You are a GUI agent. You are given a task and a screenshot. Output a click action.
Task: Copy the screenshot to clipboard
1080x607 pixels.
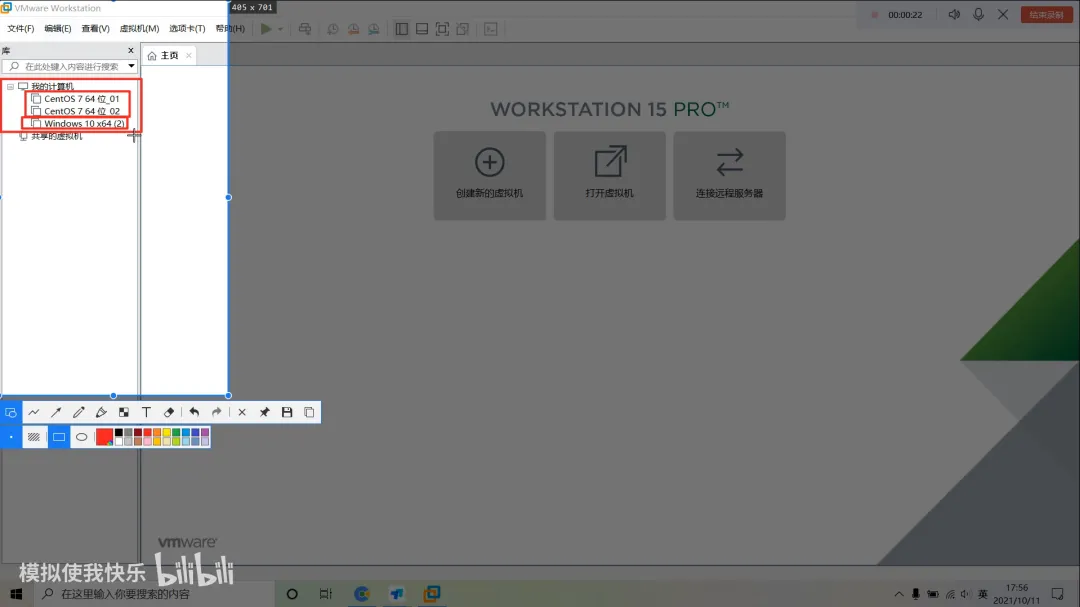tap(309, 412)
